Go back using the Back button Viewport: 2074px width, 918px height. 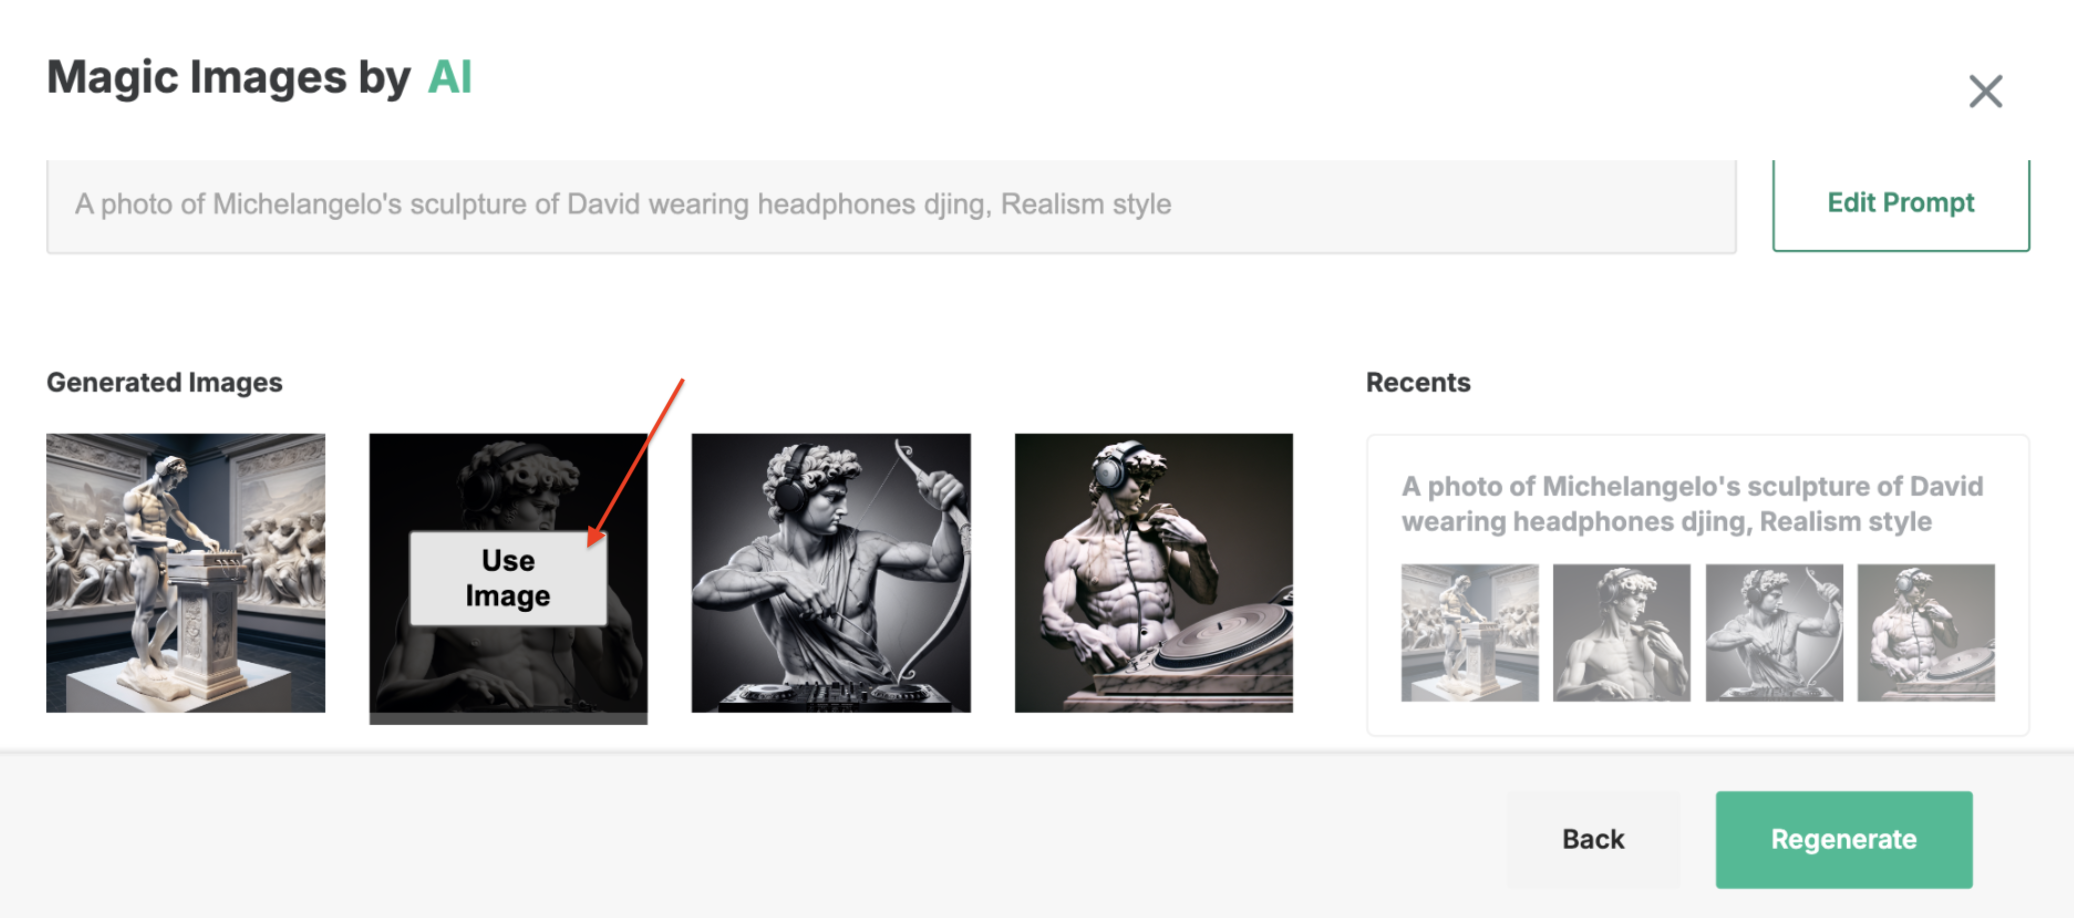[x=1593, y=839]
